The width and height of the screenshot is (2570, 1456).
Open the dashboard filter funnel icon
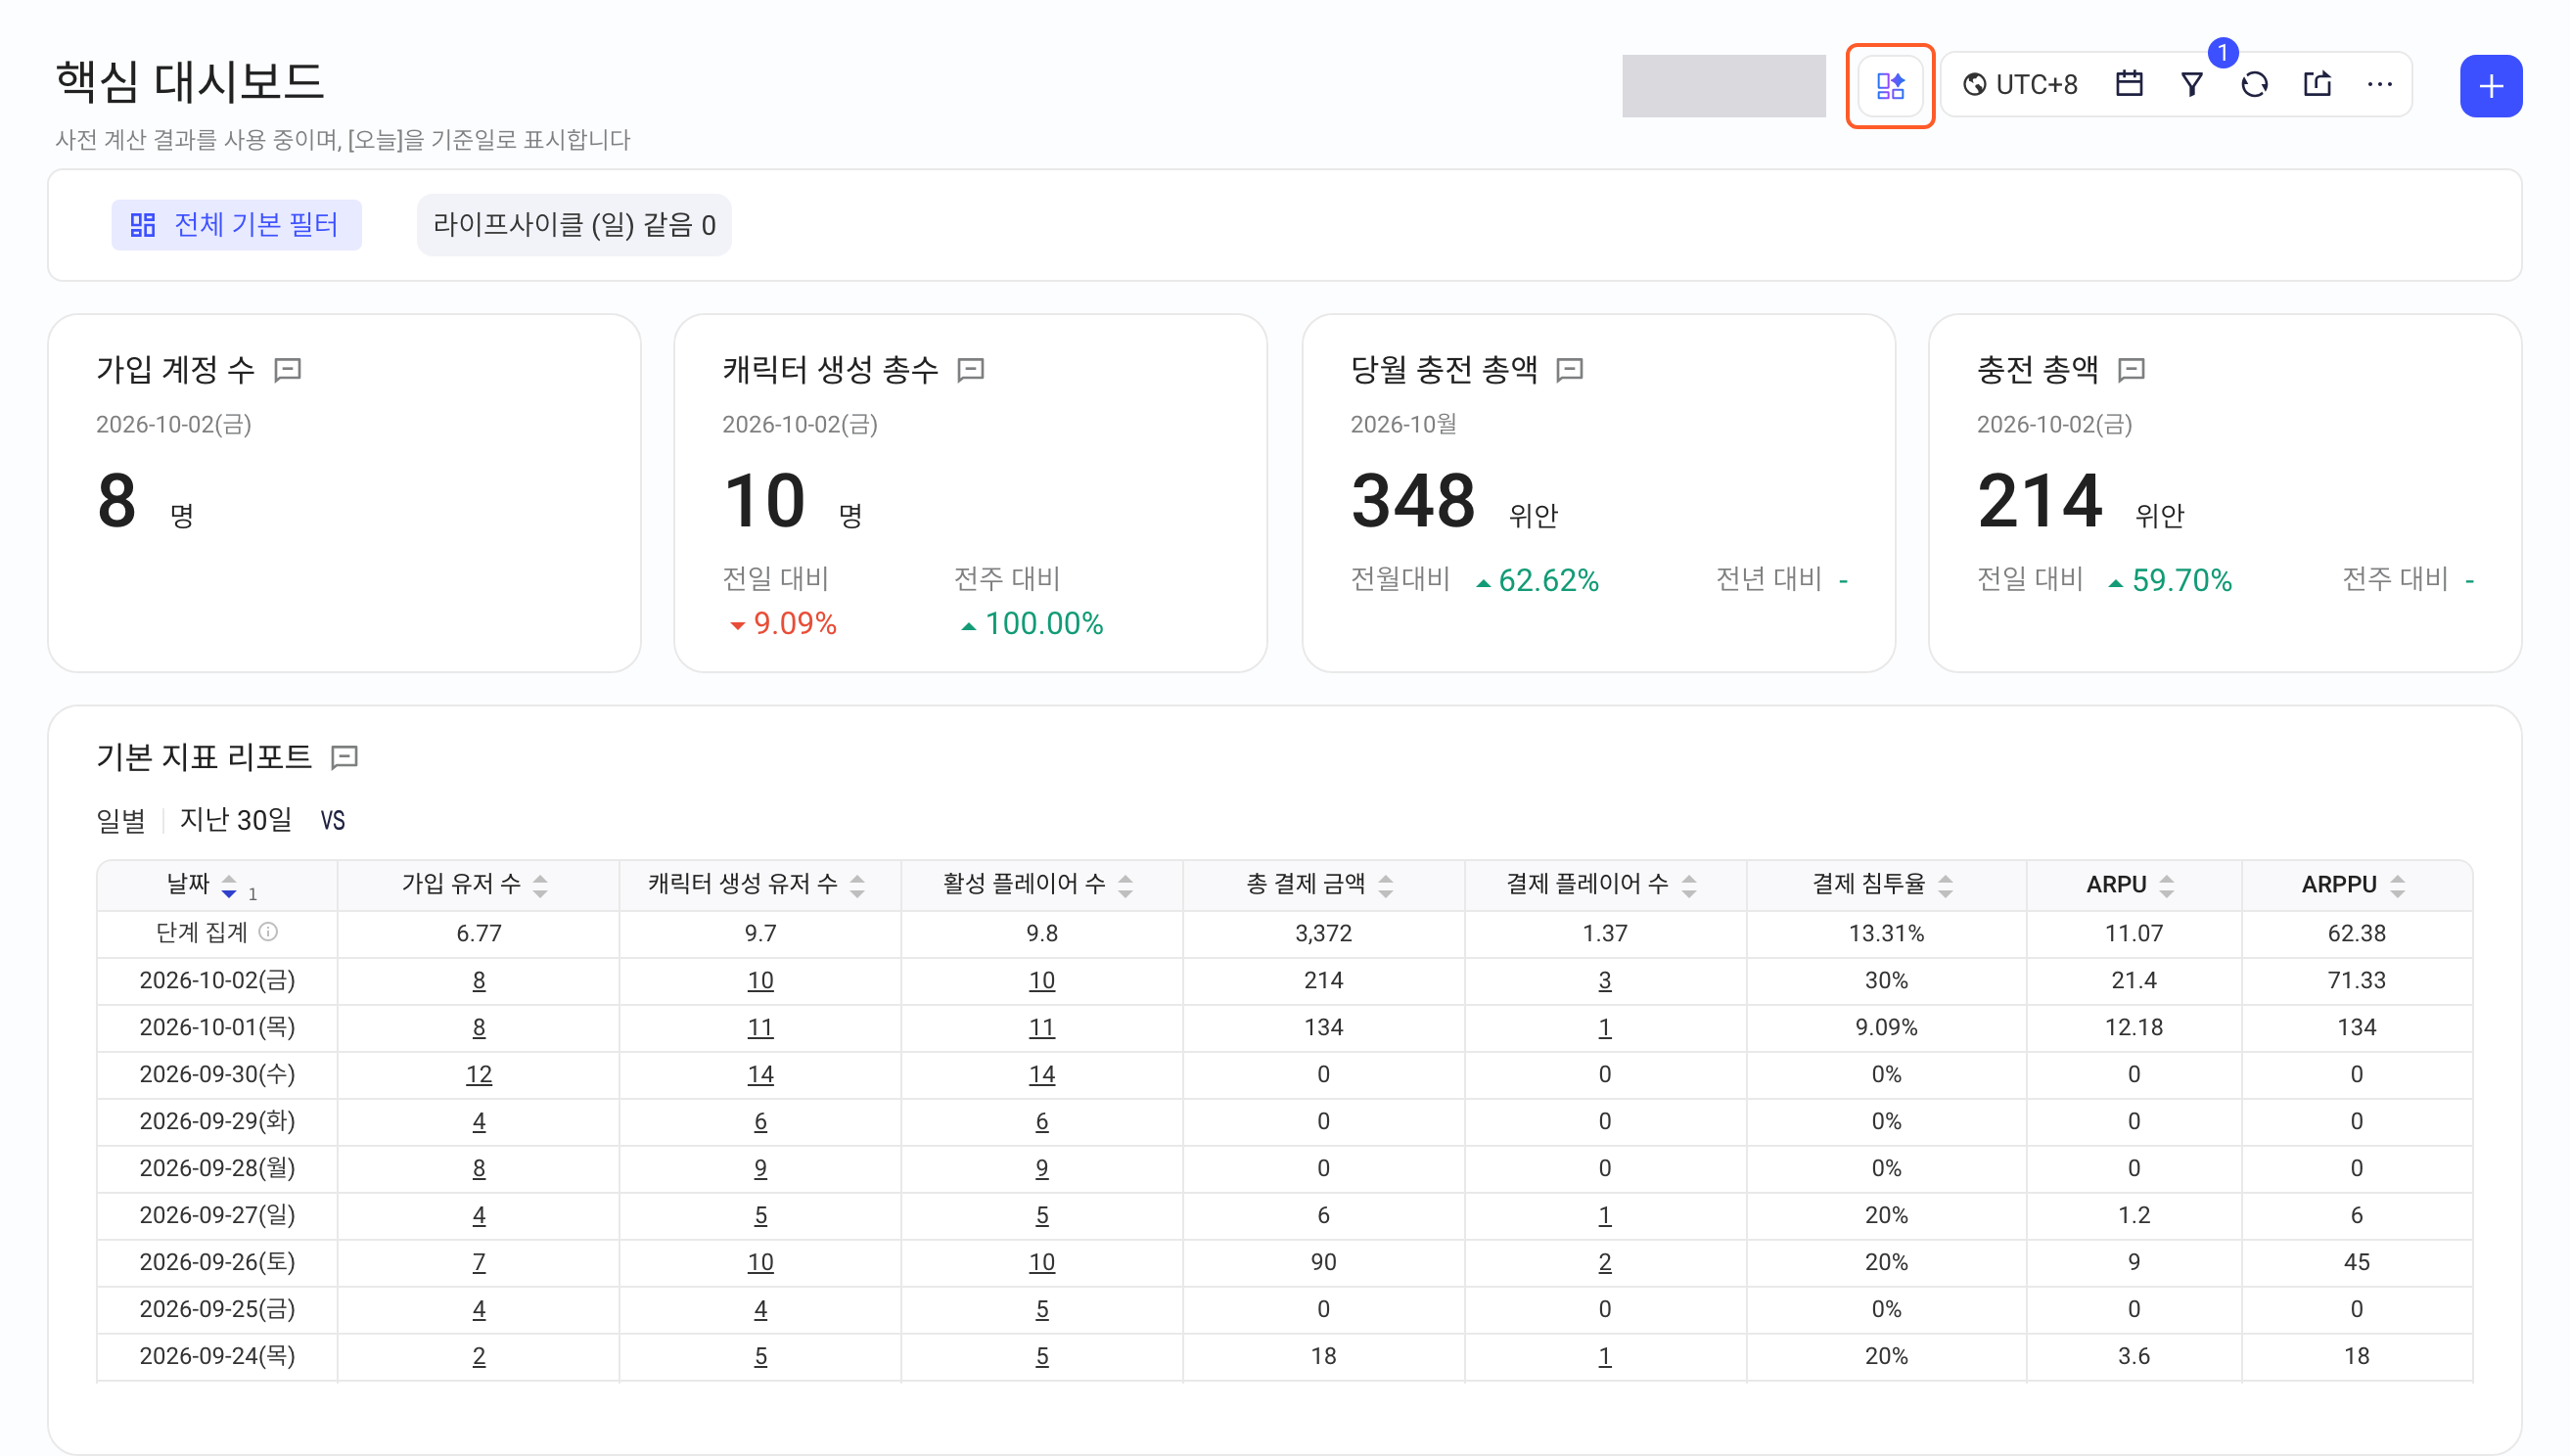tap(2191, 85)
